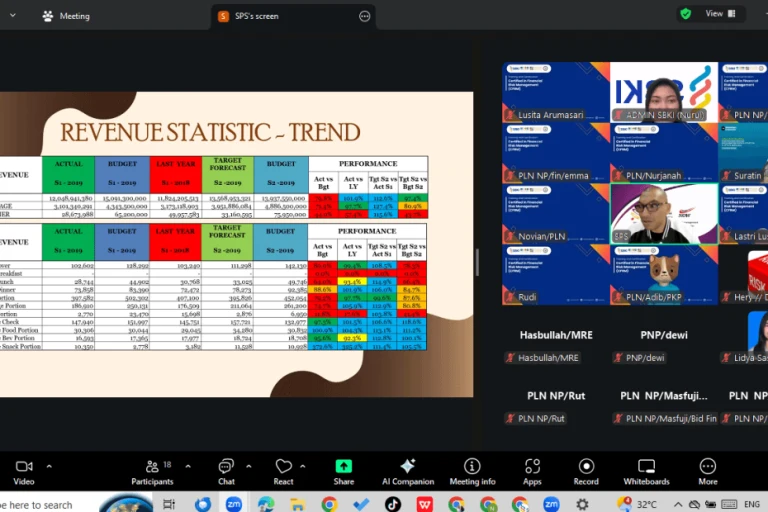The height and width of the screenshot is (512, 768).
Task: Select Hasbullah/MRE participant tile
Action: pyautogui.click(x=555, y=335)
